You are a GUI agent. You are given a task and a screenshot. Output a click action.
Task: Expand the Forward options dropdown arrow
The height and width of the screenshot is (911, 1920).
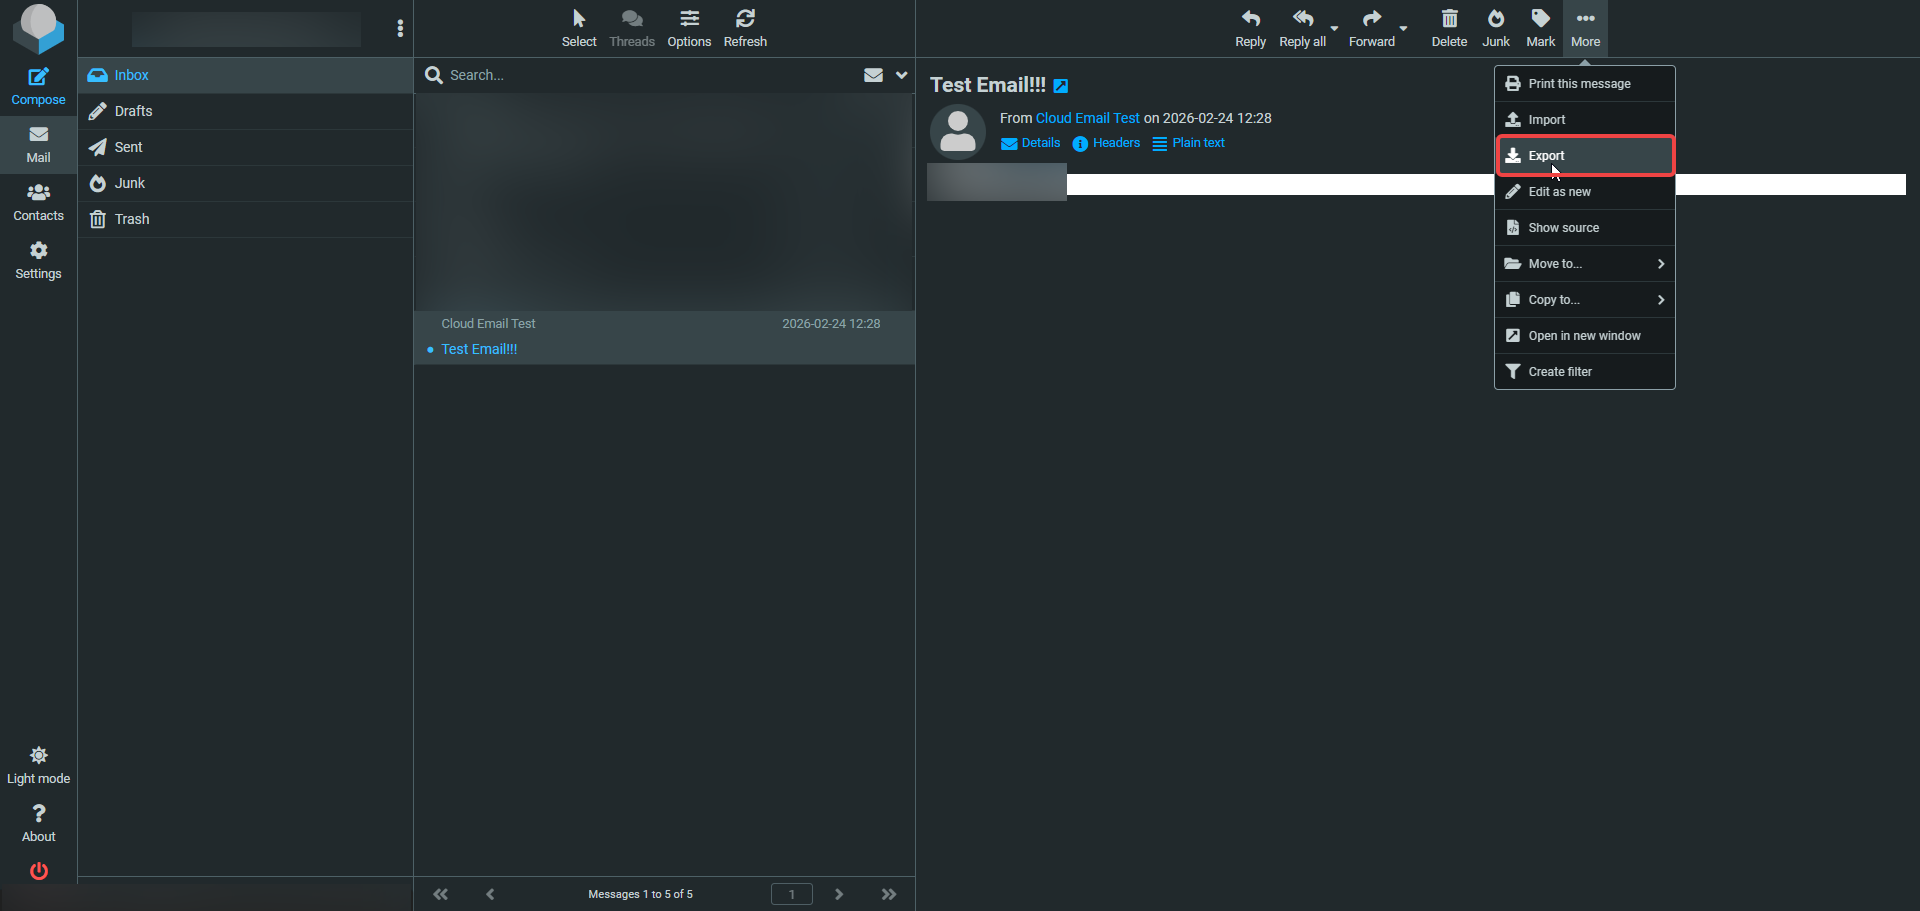click(x=1403, y=28)
